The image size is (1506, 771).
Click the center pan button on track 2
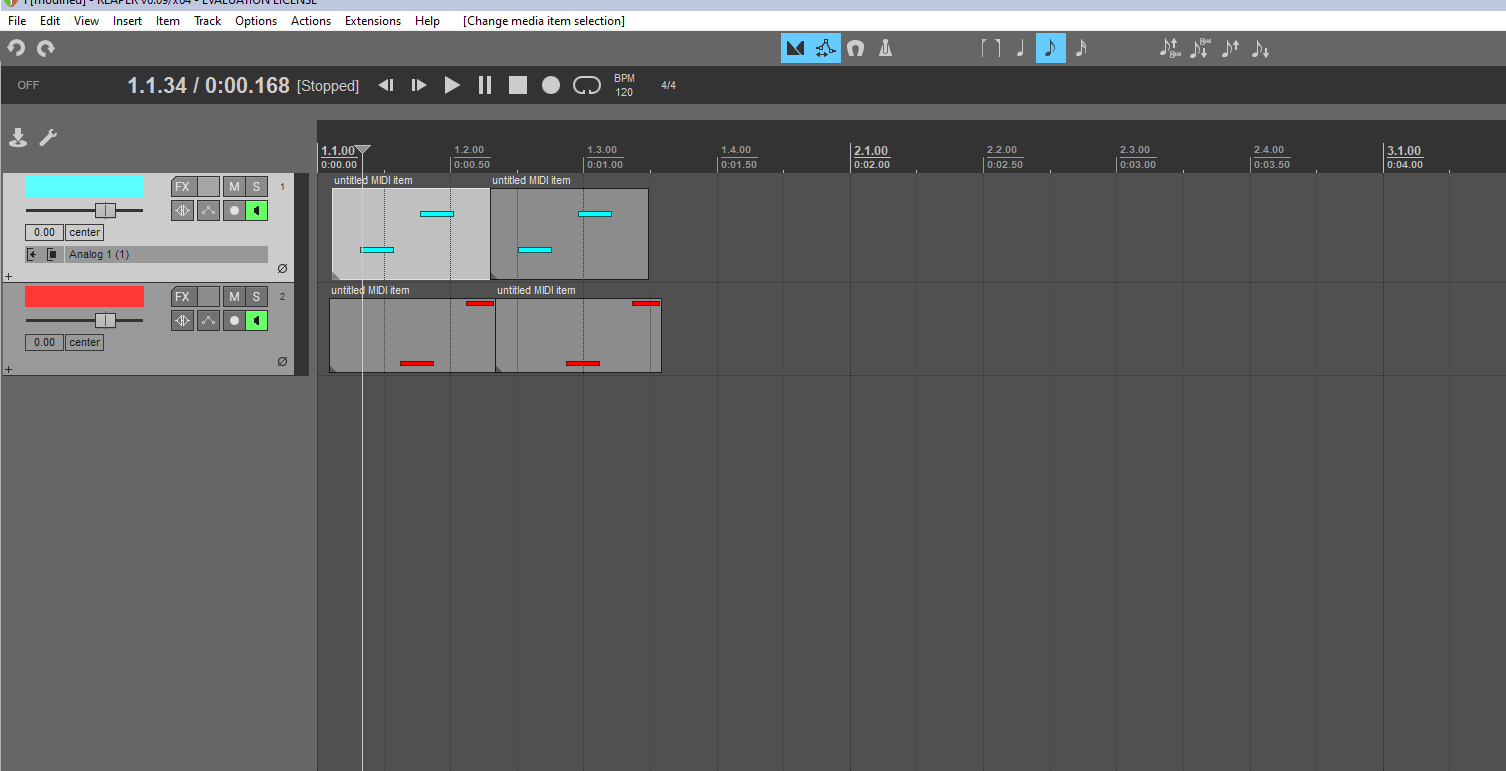click(85, 342)
